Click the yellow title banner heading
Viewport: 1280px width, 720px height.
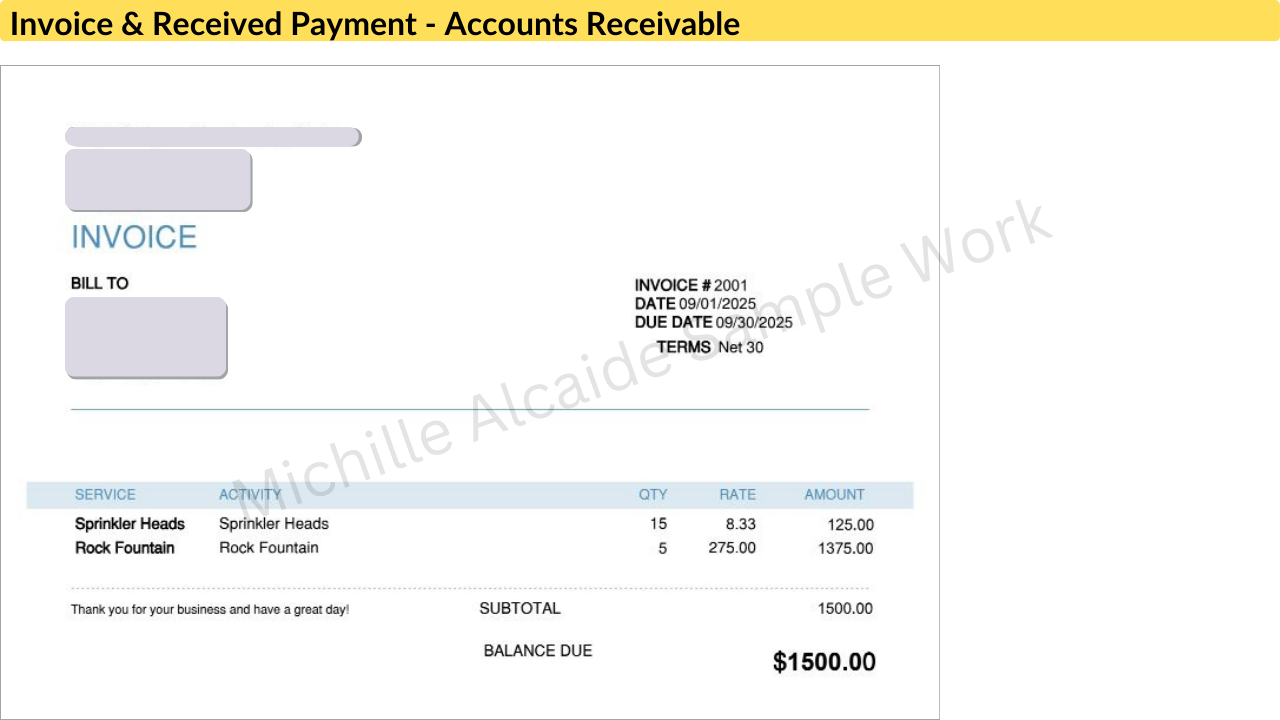click(375, 23)
